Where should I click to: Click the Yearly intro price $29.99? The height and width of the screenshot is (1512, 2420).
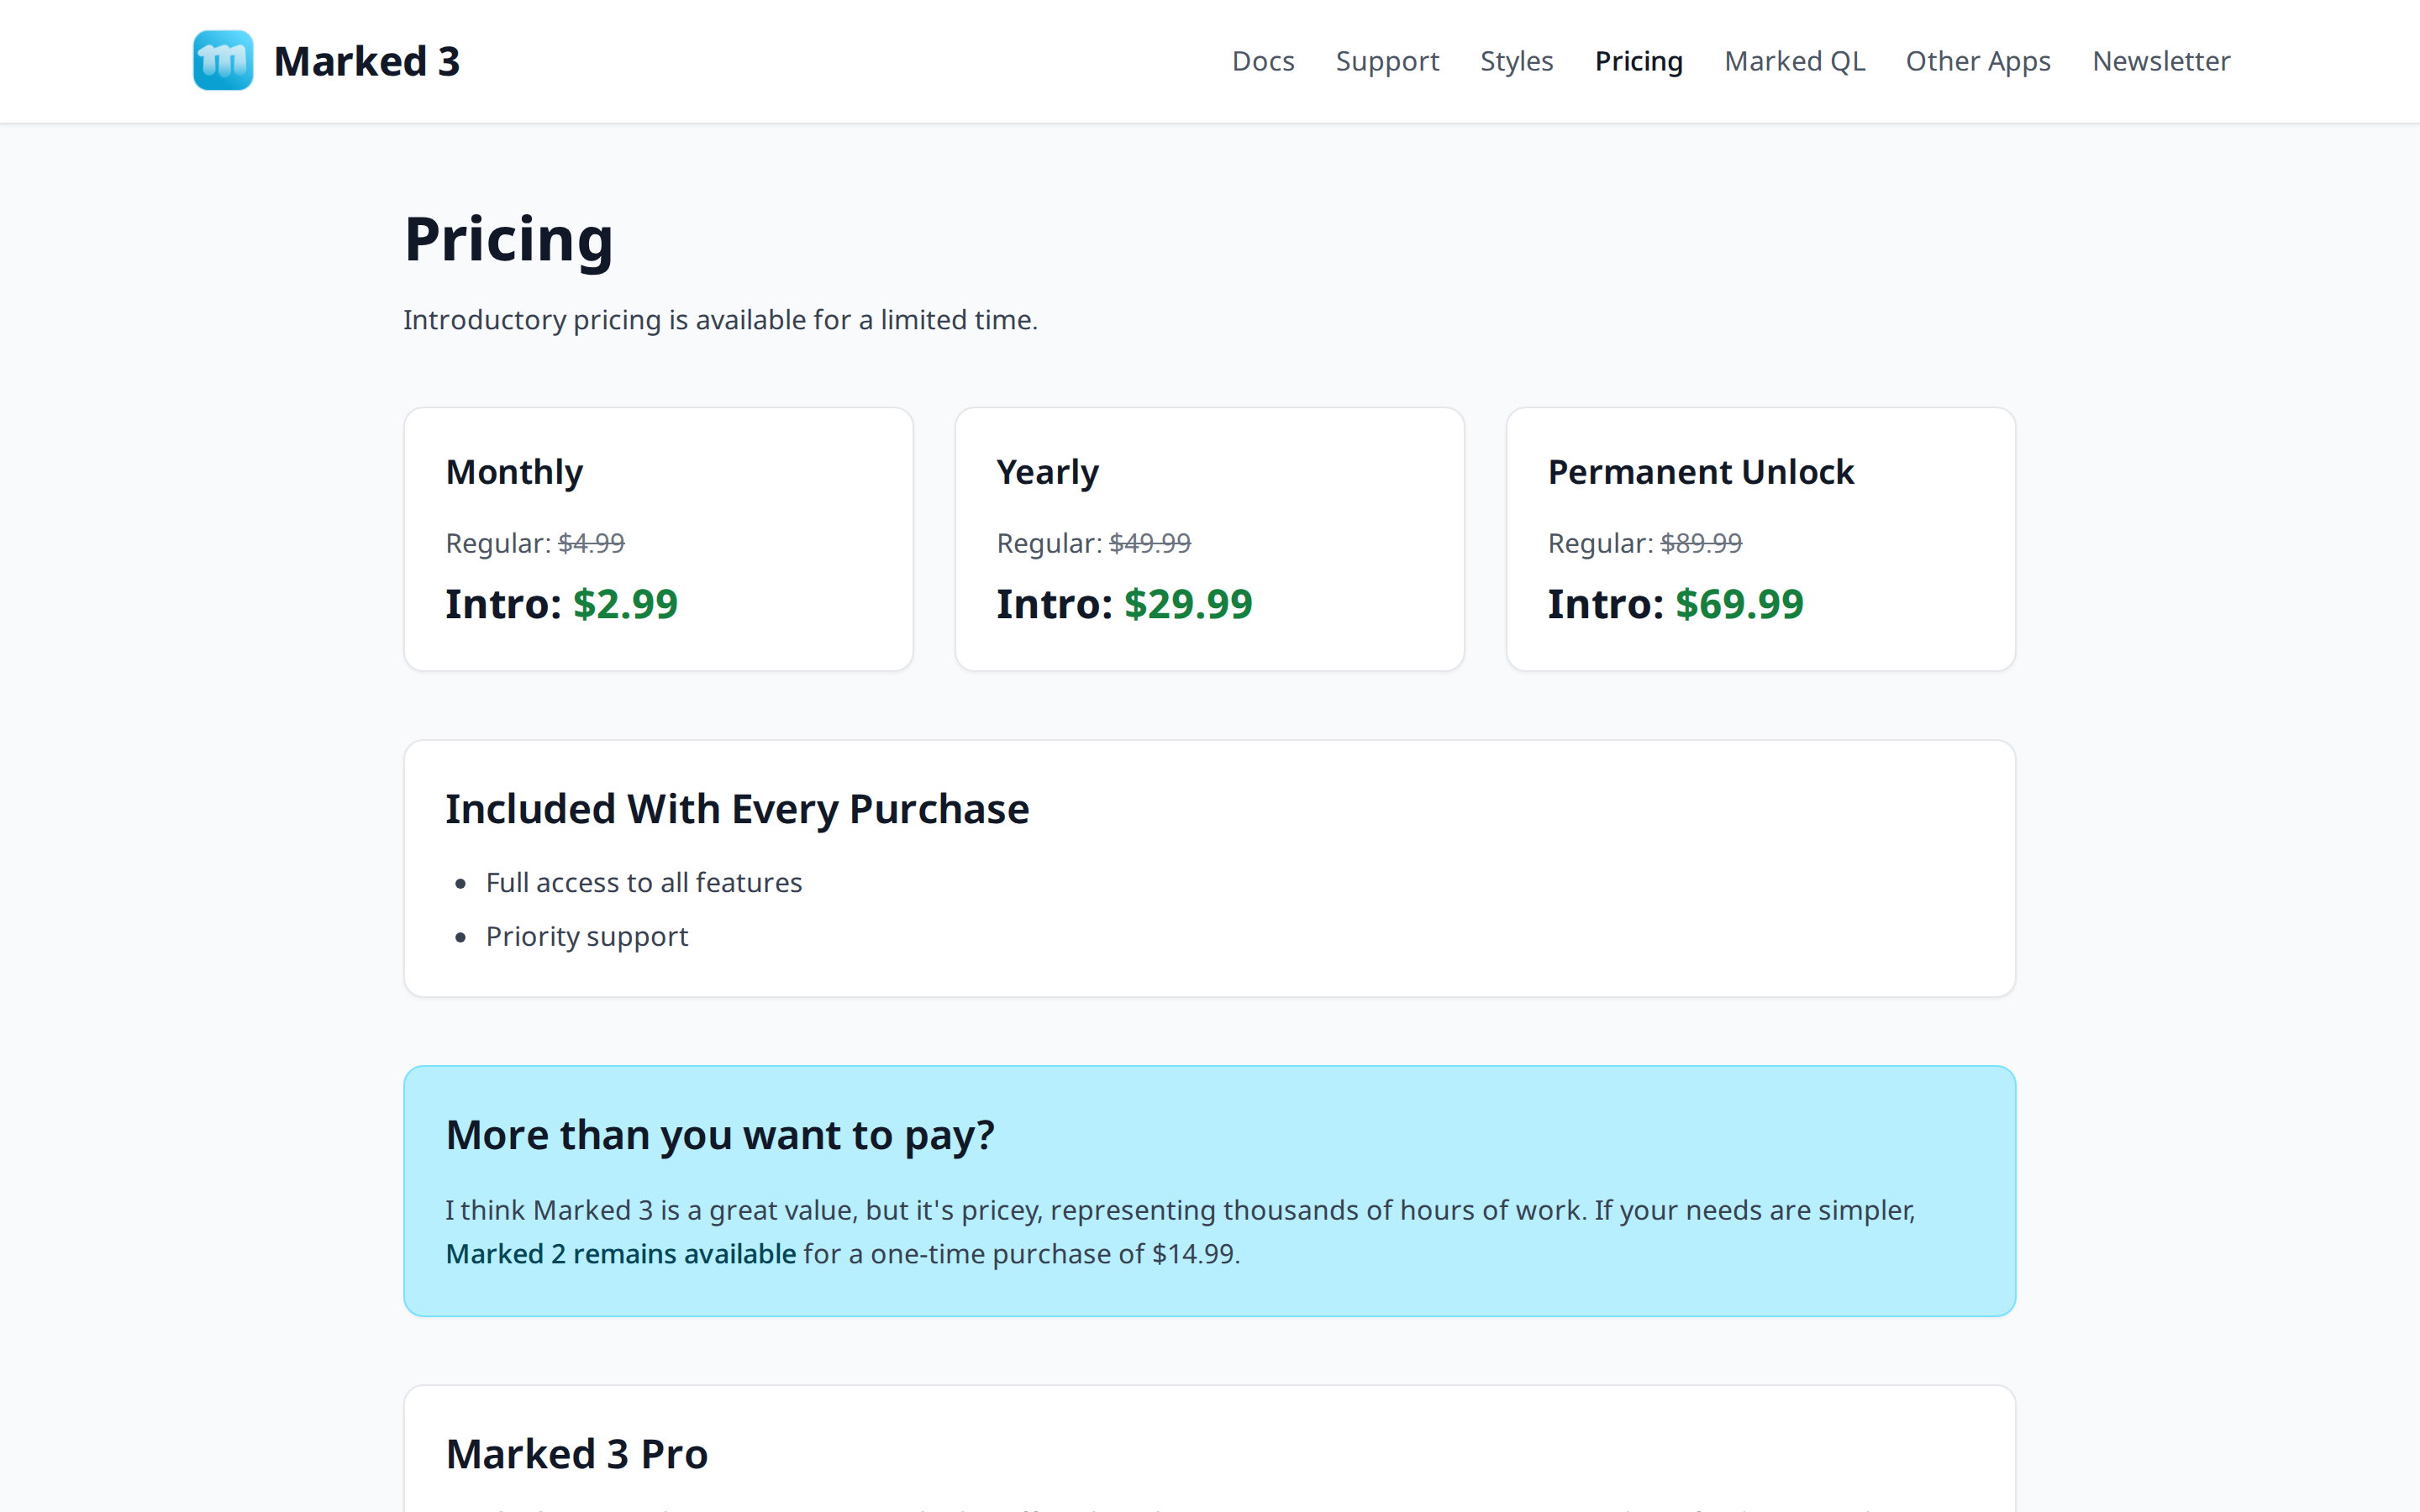pos(1188,604)
